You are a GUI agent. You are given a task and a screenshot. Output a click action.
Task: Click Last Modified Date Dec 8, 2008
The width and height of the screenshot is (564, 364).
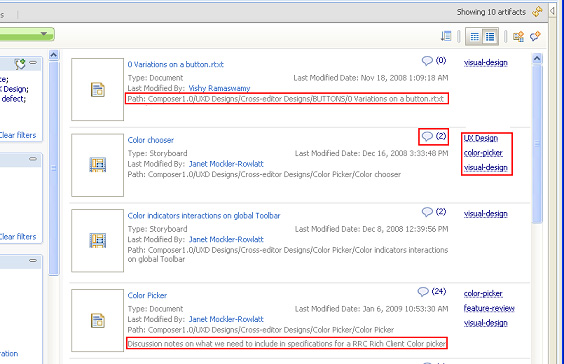coord(372,229)
